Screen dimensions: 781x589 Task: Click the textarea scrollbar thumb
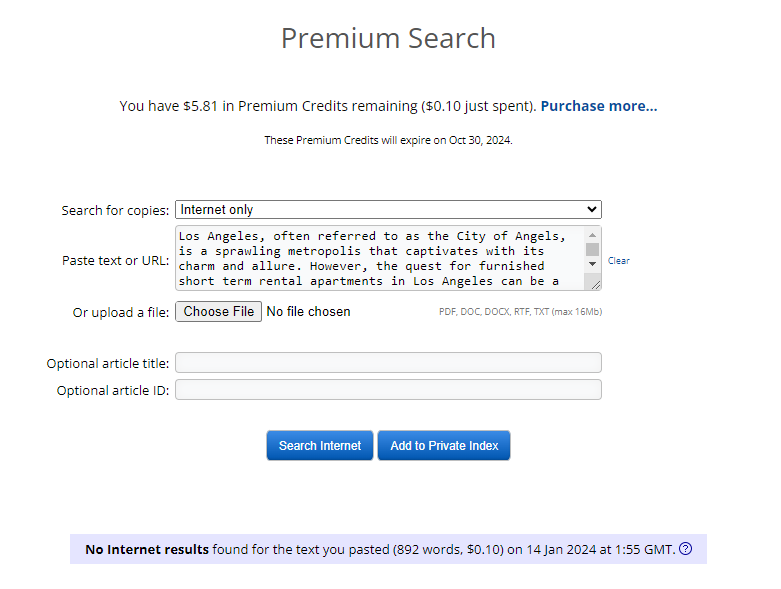tap(592, 249)
